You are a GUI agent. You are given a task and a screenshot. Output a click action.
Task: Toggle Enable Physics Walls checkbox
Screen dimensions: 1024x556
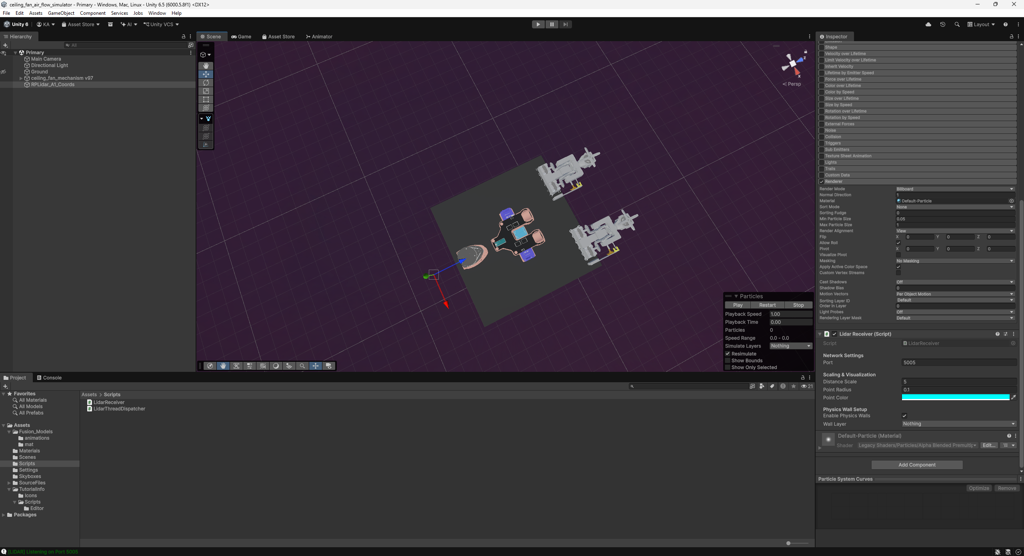click(904, 416)
